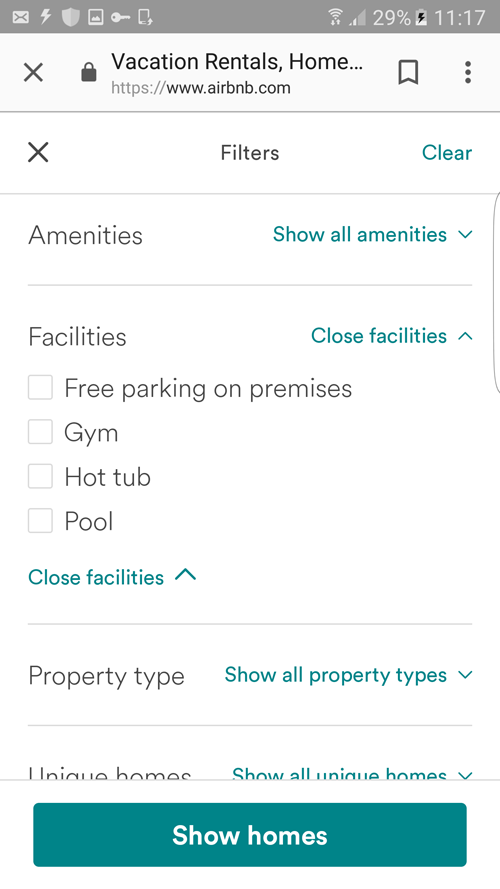The image size is (500, 889).
Task: Select the Pool checkbox
Action: pos(40,520)
